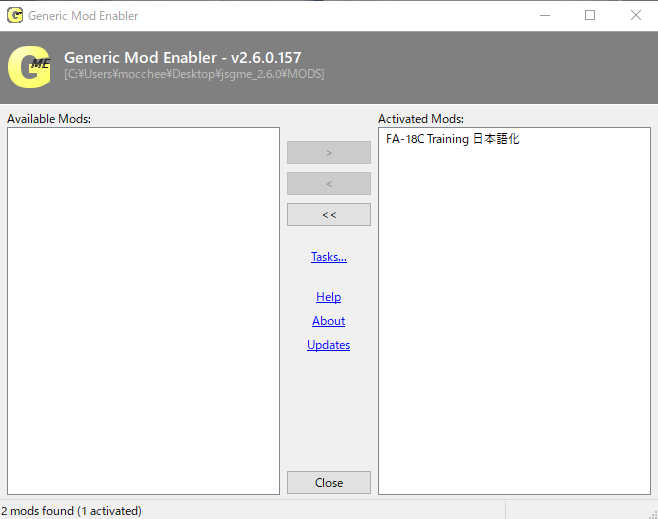
Task: Open the About link
Action: pos(329,321)
